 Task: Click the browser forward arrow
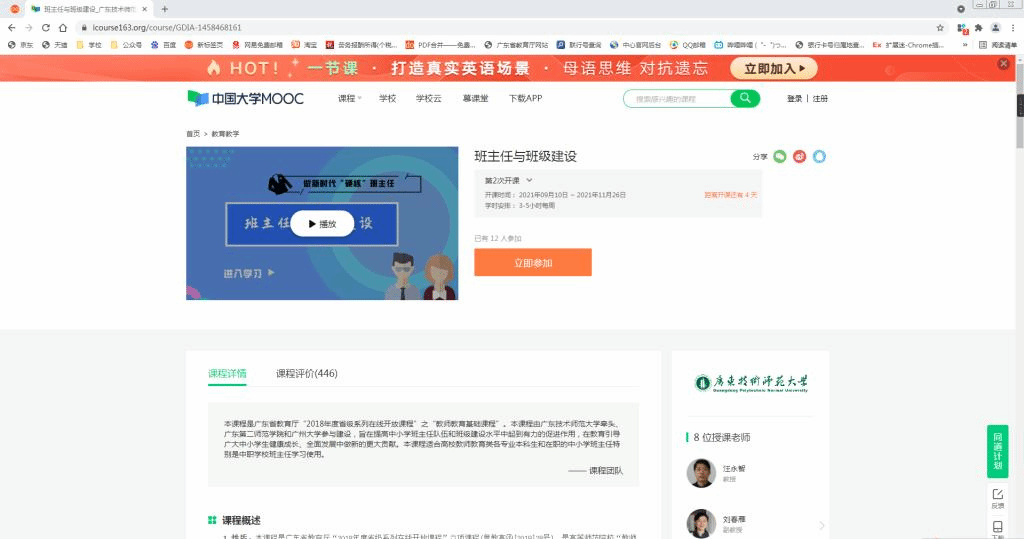(x=29, y=27)
